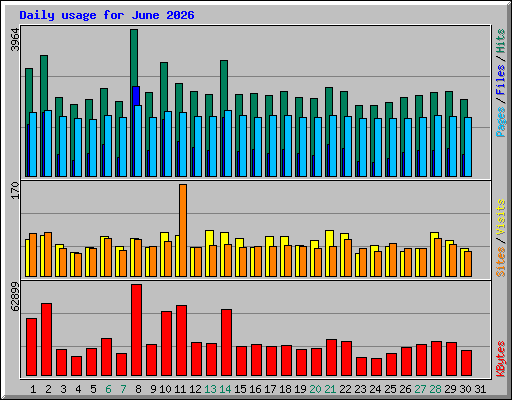The image size is (512, 400).
Task: Click the 3964 axis maximum label
Action: pyautogui.click(x=15, y=40)
